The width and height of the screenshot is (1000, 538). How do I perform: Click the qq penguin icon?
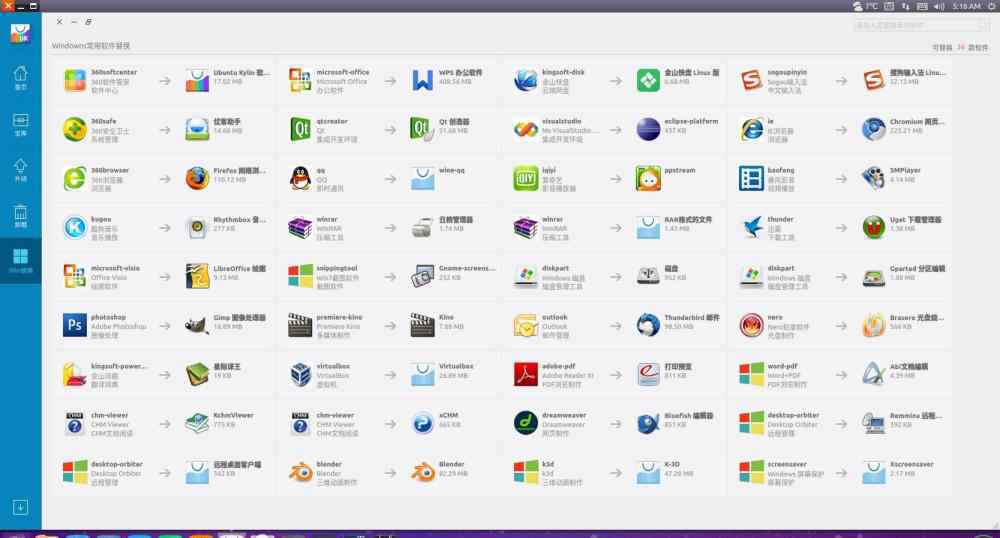(x=300, y=178)
